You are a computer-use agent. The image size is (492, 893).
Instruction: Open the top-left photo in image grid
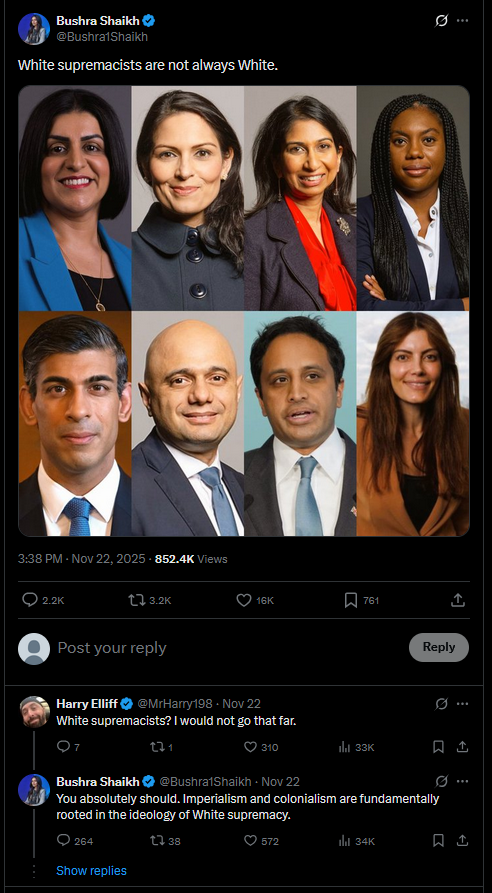[75, 198]
